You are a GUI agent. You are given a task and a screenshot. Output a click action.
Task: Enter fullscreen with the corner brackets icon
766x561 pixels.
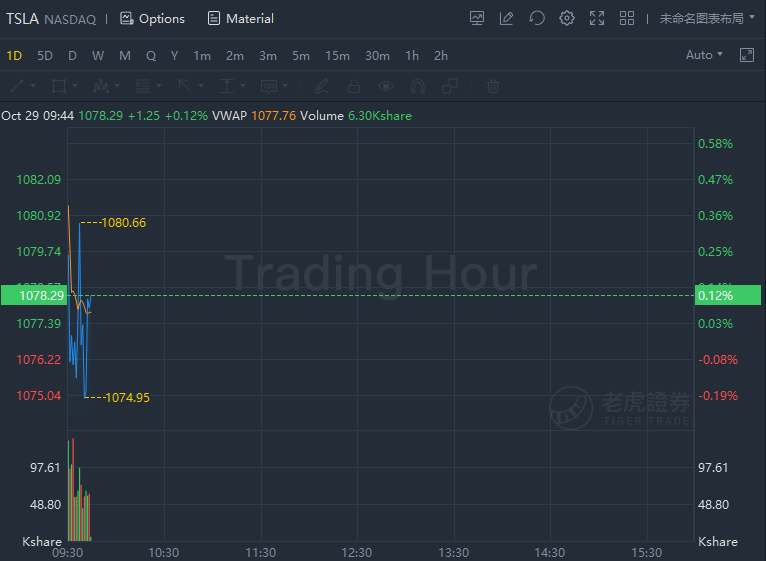point(597,19)
